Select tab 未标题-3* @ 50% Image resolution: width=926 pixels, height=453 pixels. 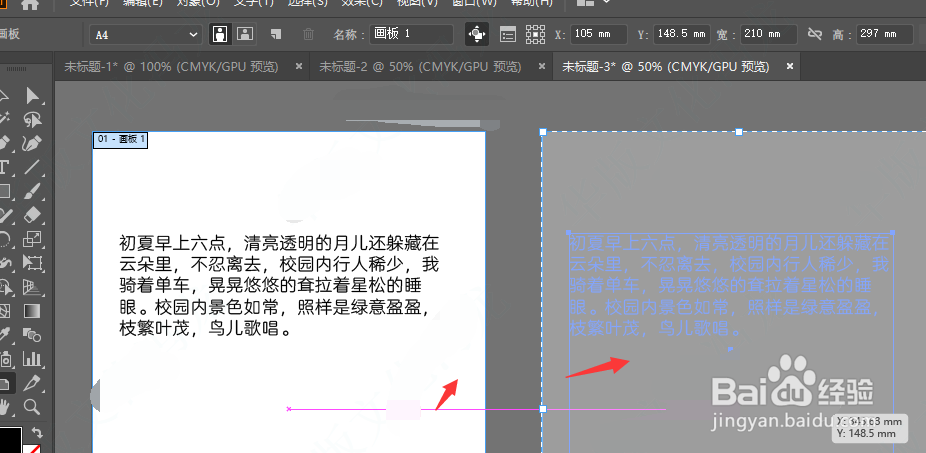[x=666, y=67]
